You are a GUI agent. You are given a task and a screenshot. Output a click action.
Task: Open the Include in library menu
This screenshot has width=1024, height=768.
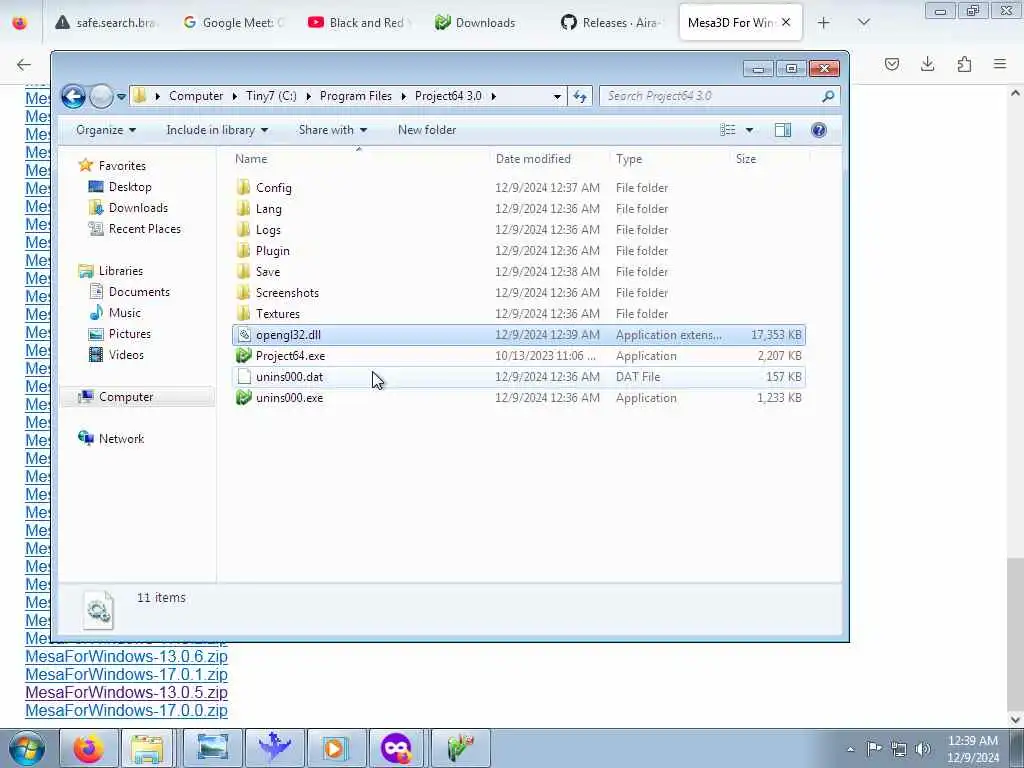(x=217, y=130)
